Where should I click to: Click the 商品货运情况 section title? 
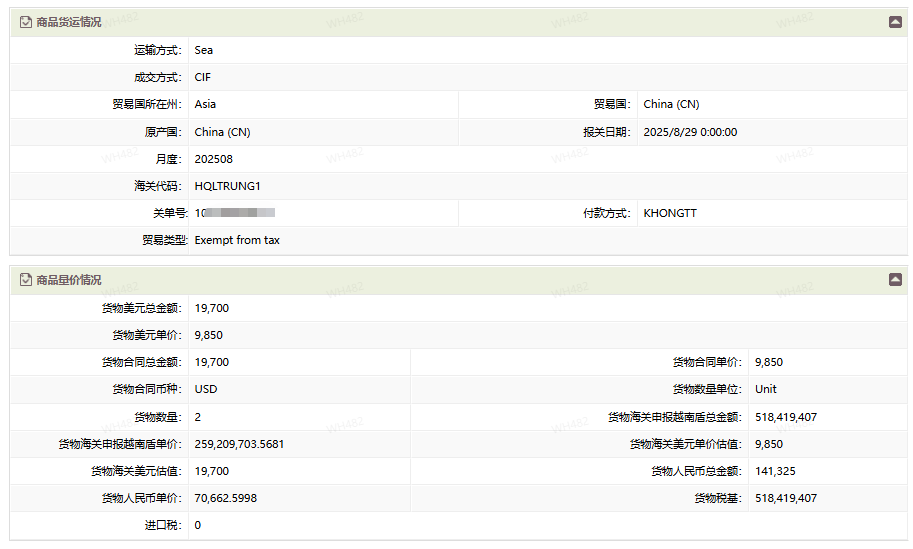coord(68,22)
